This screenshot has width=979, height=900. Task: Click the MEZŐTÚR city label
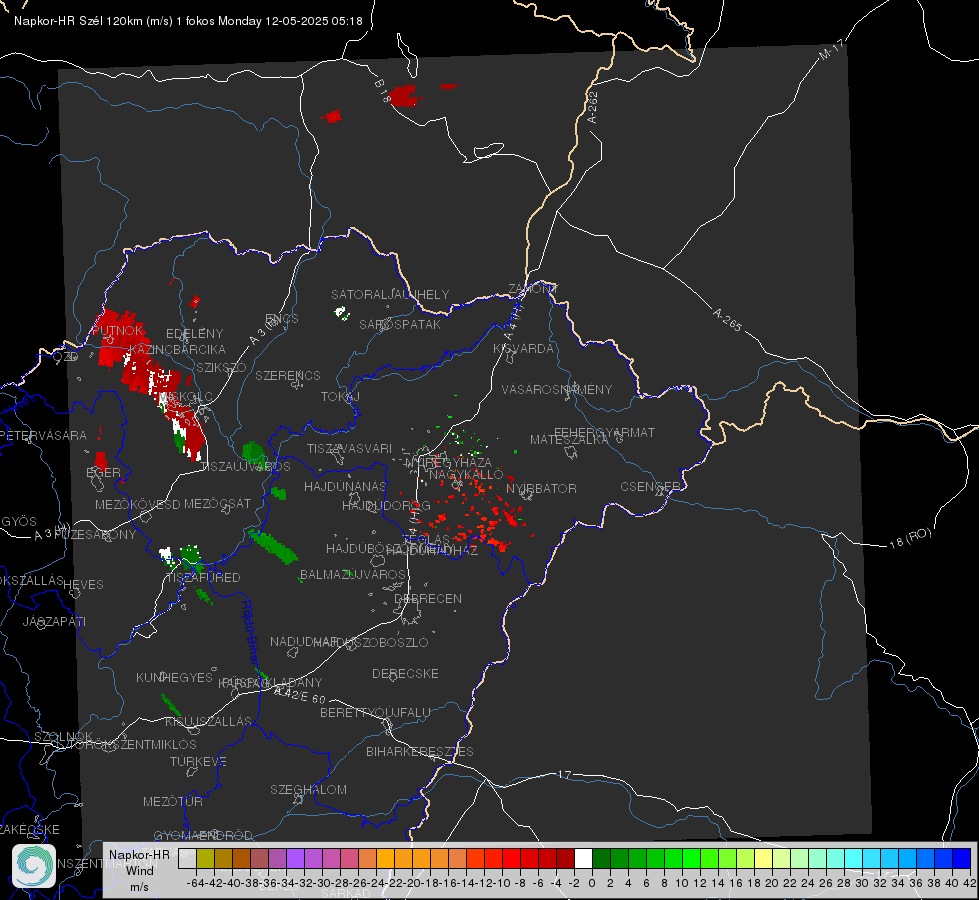173,801
